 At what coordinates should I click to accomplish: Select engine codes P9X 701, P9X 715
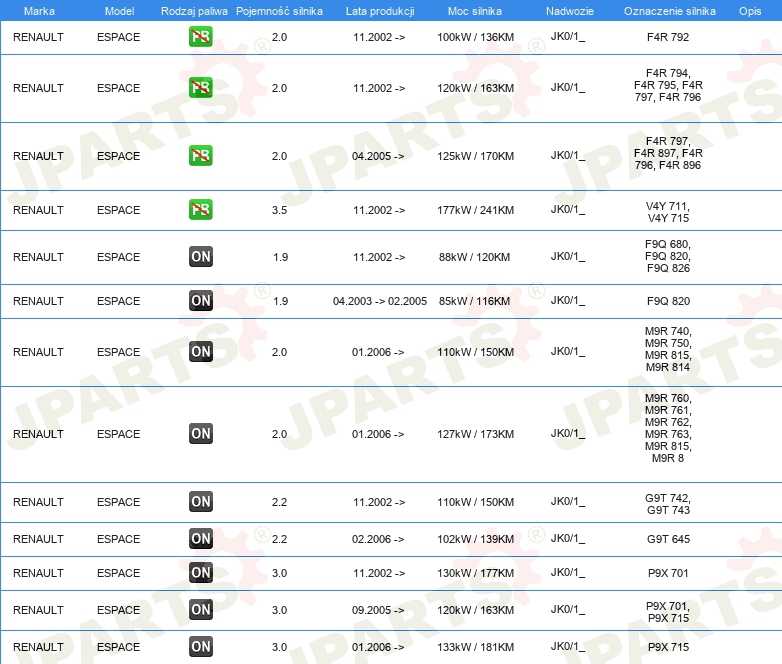pos(668,612)
